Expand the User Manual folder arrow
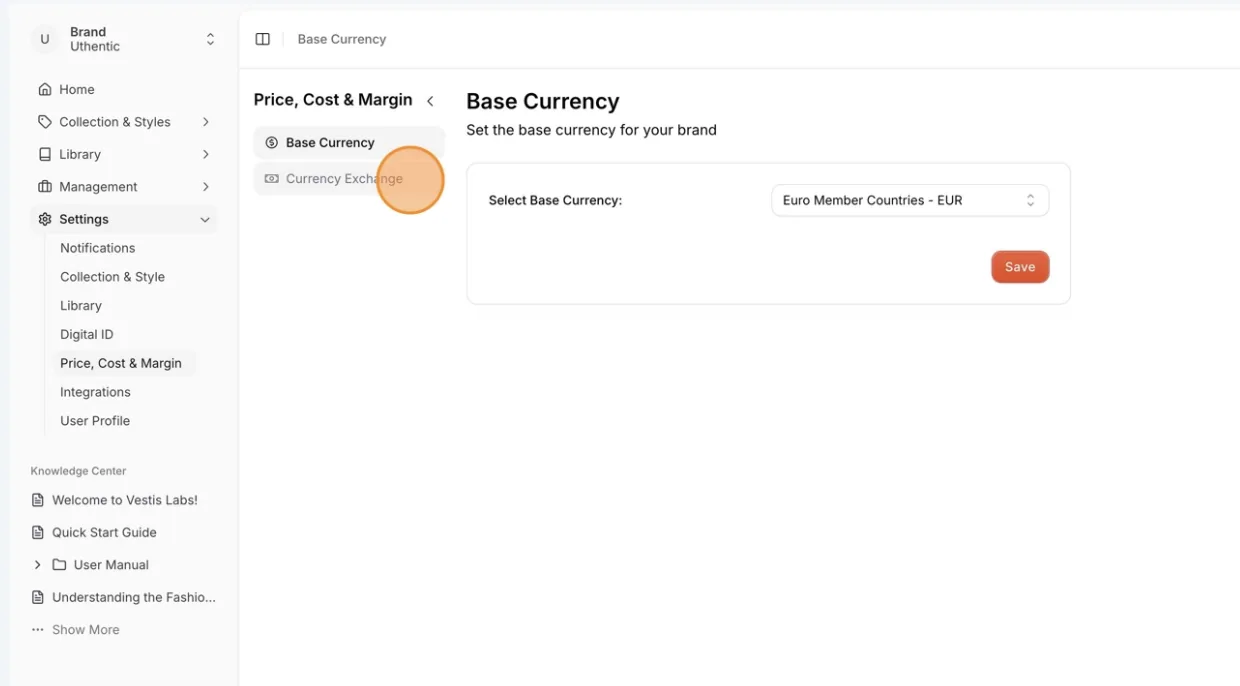 point(38,565)
